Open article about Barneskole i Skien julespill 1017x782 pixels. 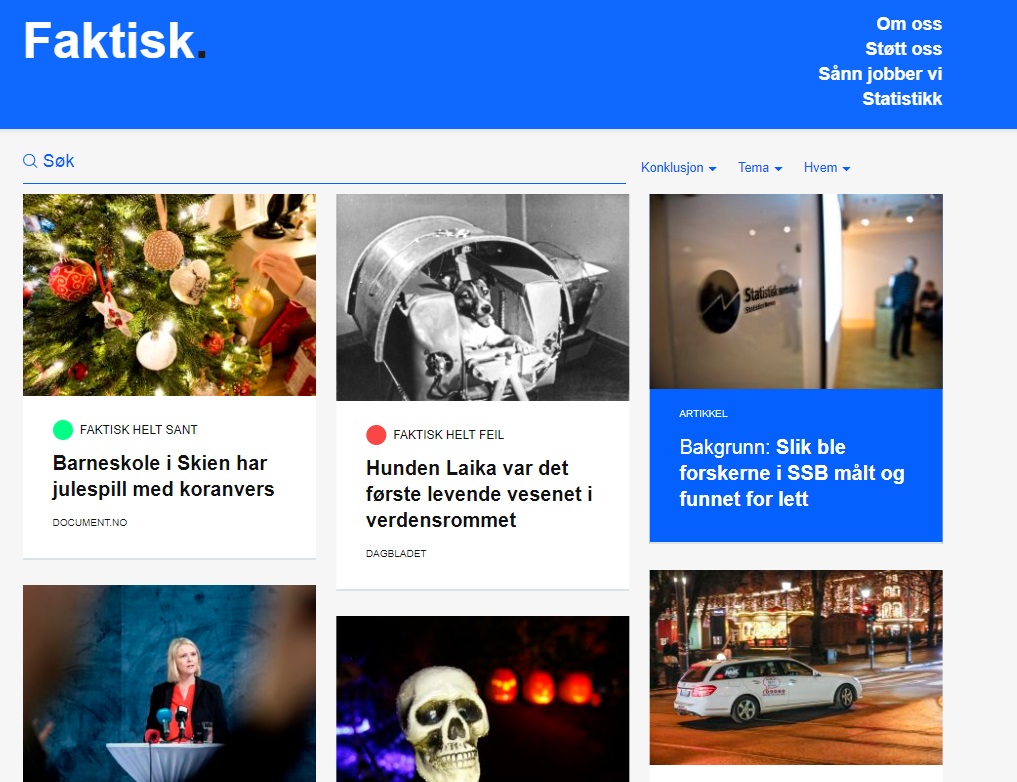[x=163, y=476]
